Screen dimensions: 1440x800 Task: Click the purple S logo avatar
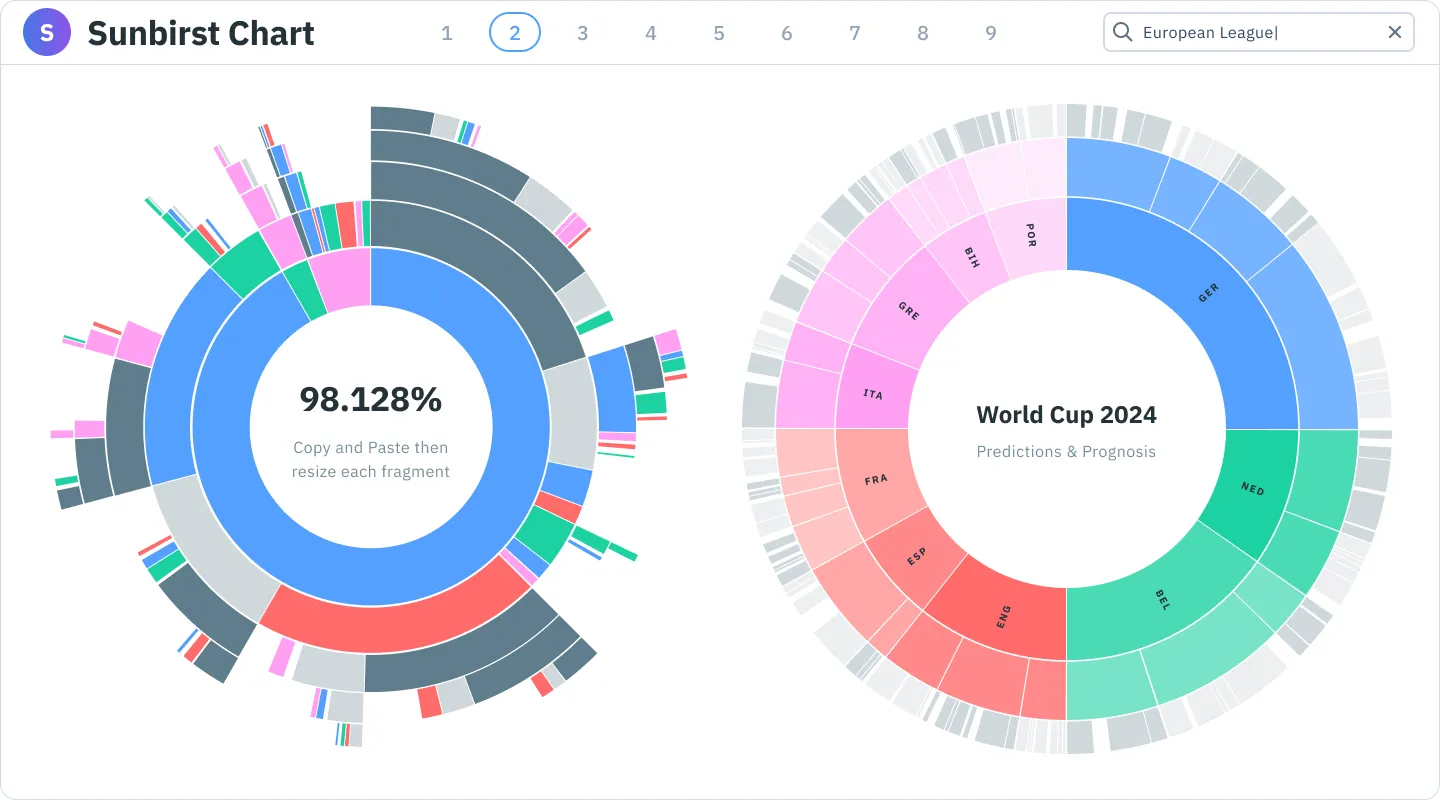[47, 33]
